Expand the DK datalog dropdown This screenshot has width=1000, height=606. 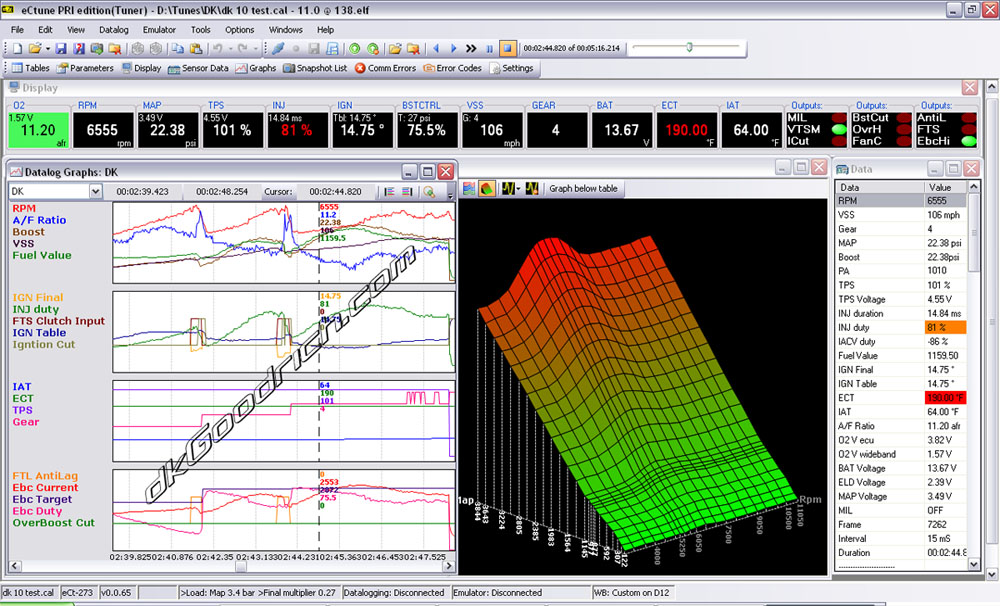95,191
